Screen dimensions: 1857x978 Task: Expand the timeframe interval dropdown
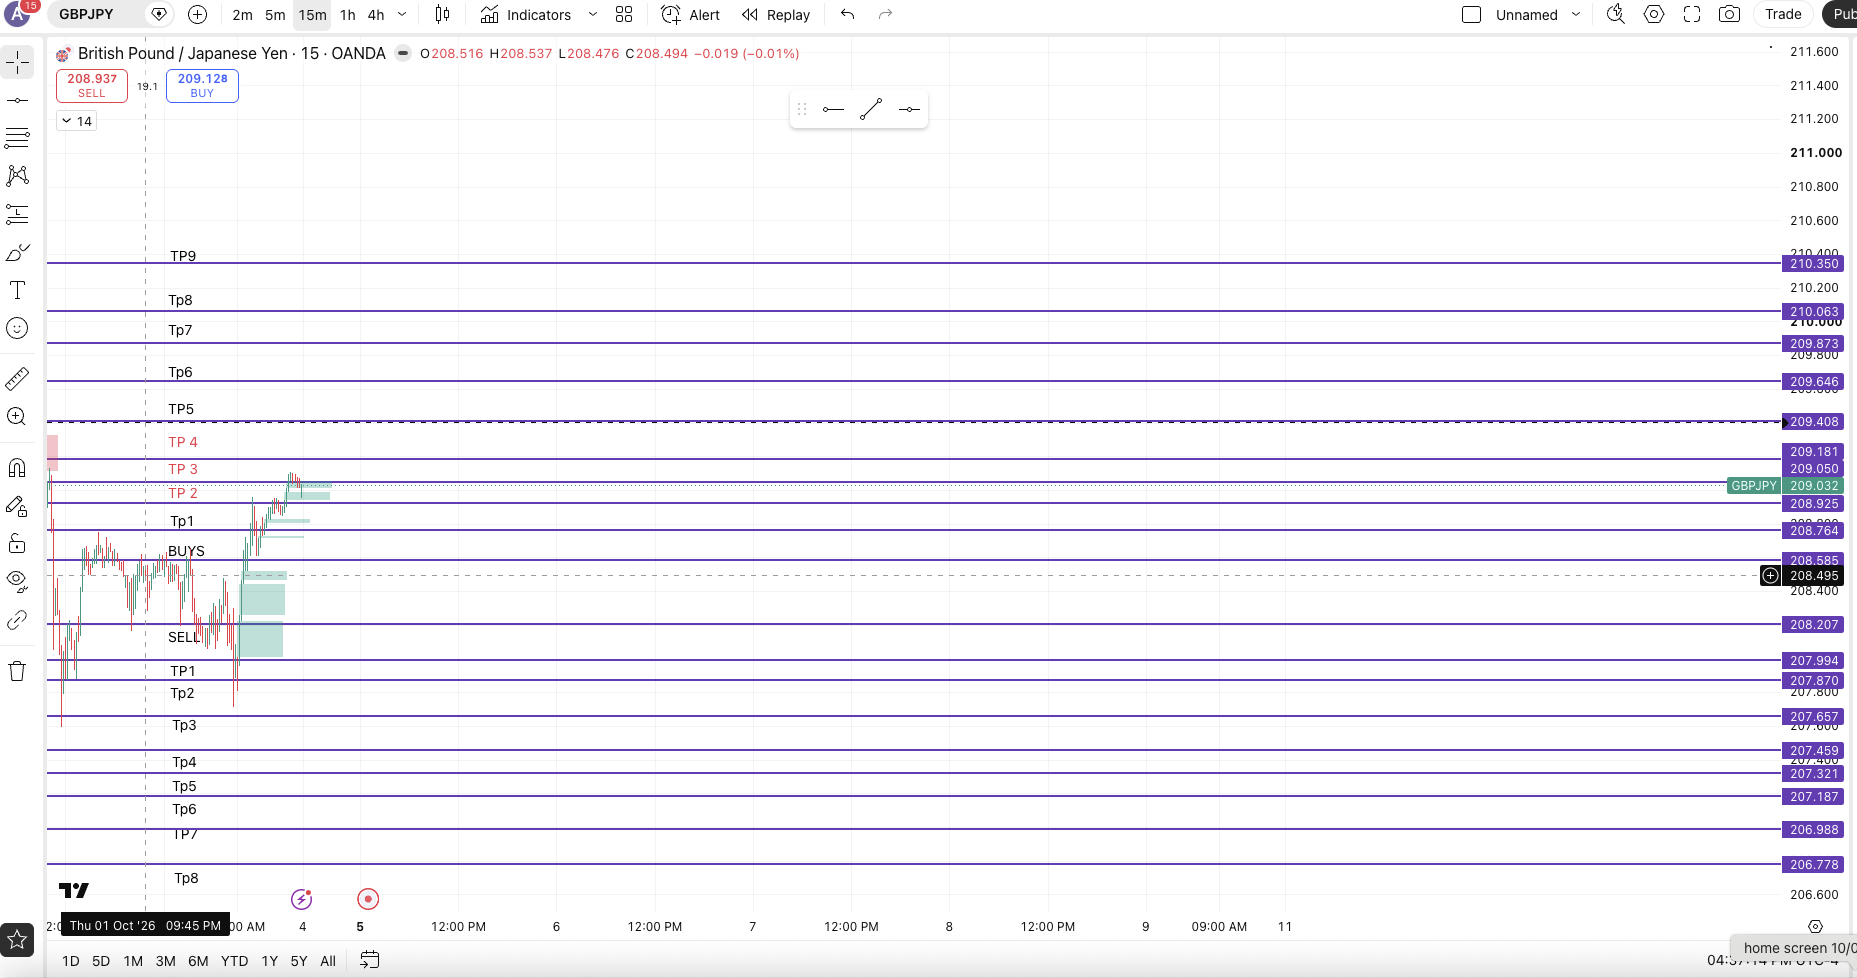[x=402, y=15]
